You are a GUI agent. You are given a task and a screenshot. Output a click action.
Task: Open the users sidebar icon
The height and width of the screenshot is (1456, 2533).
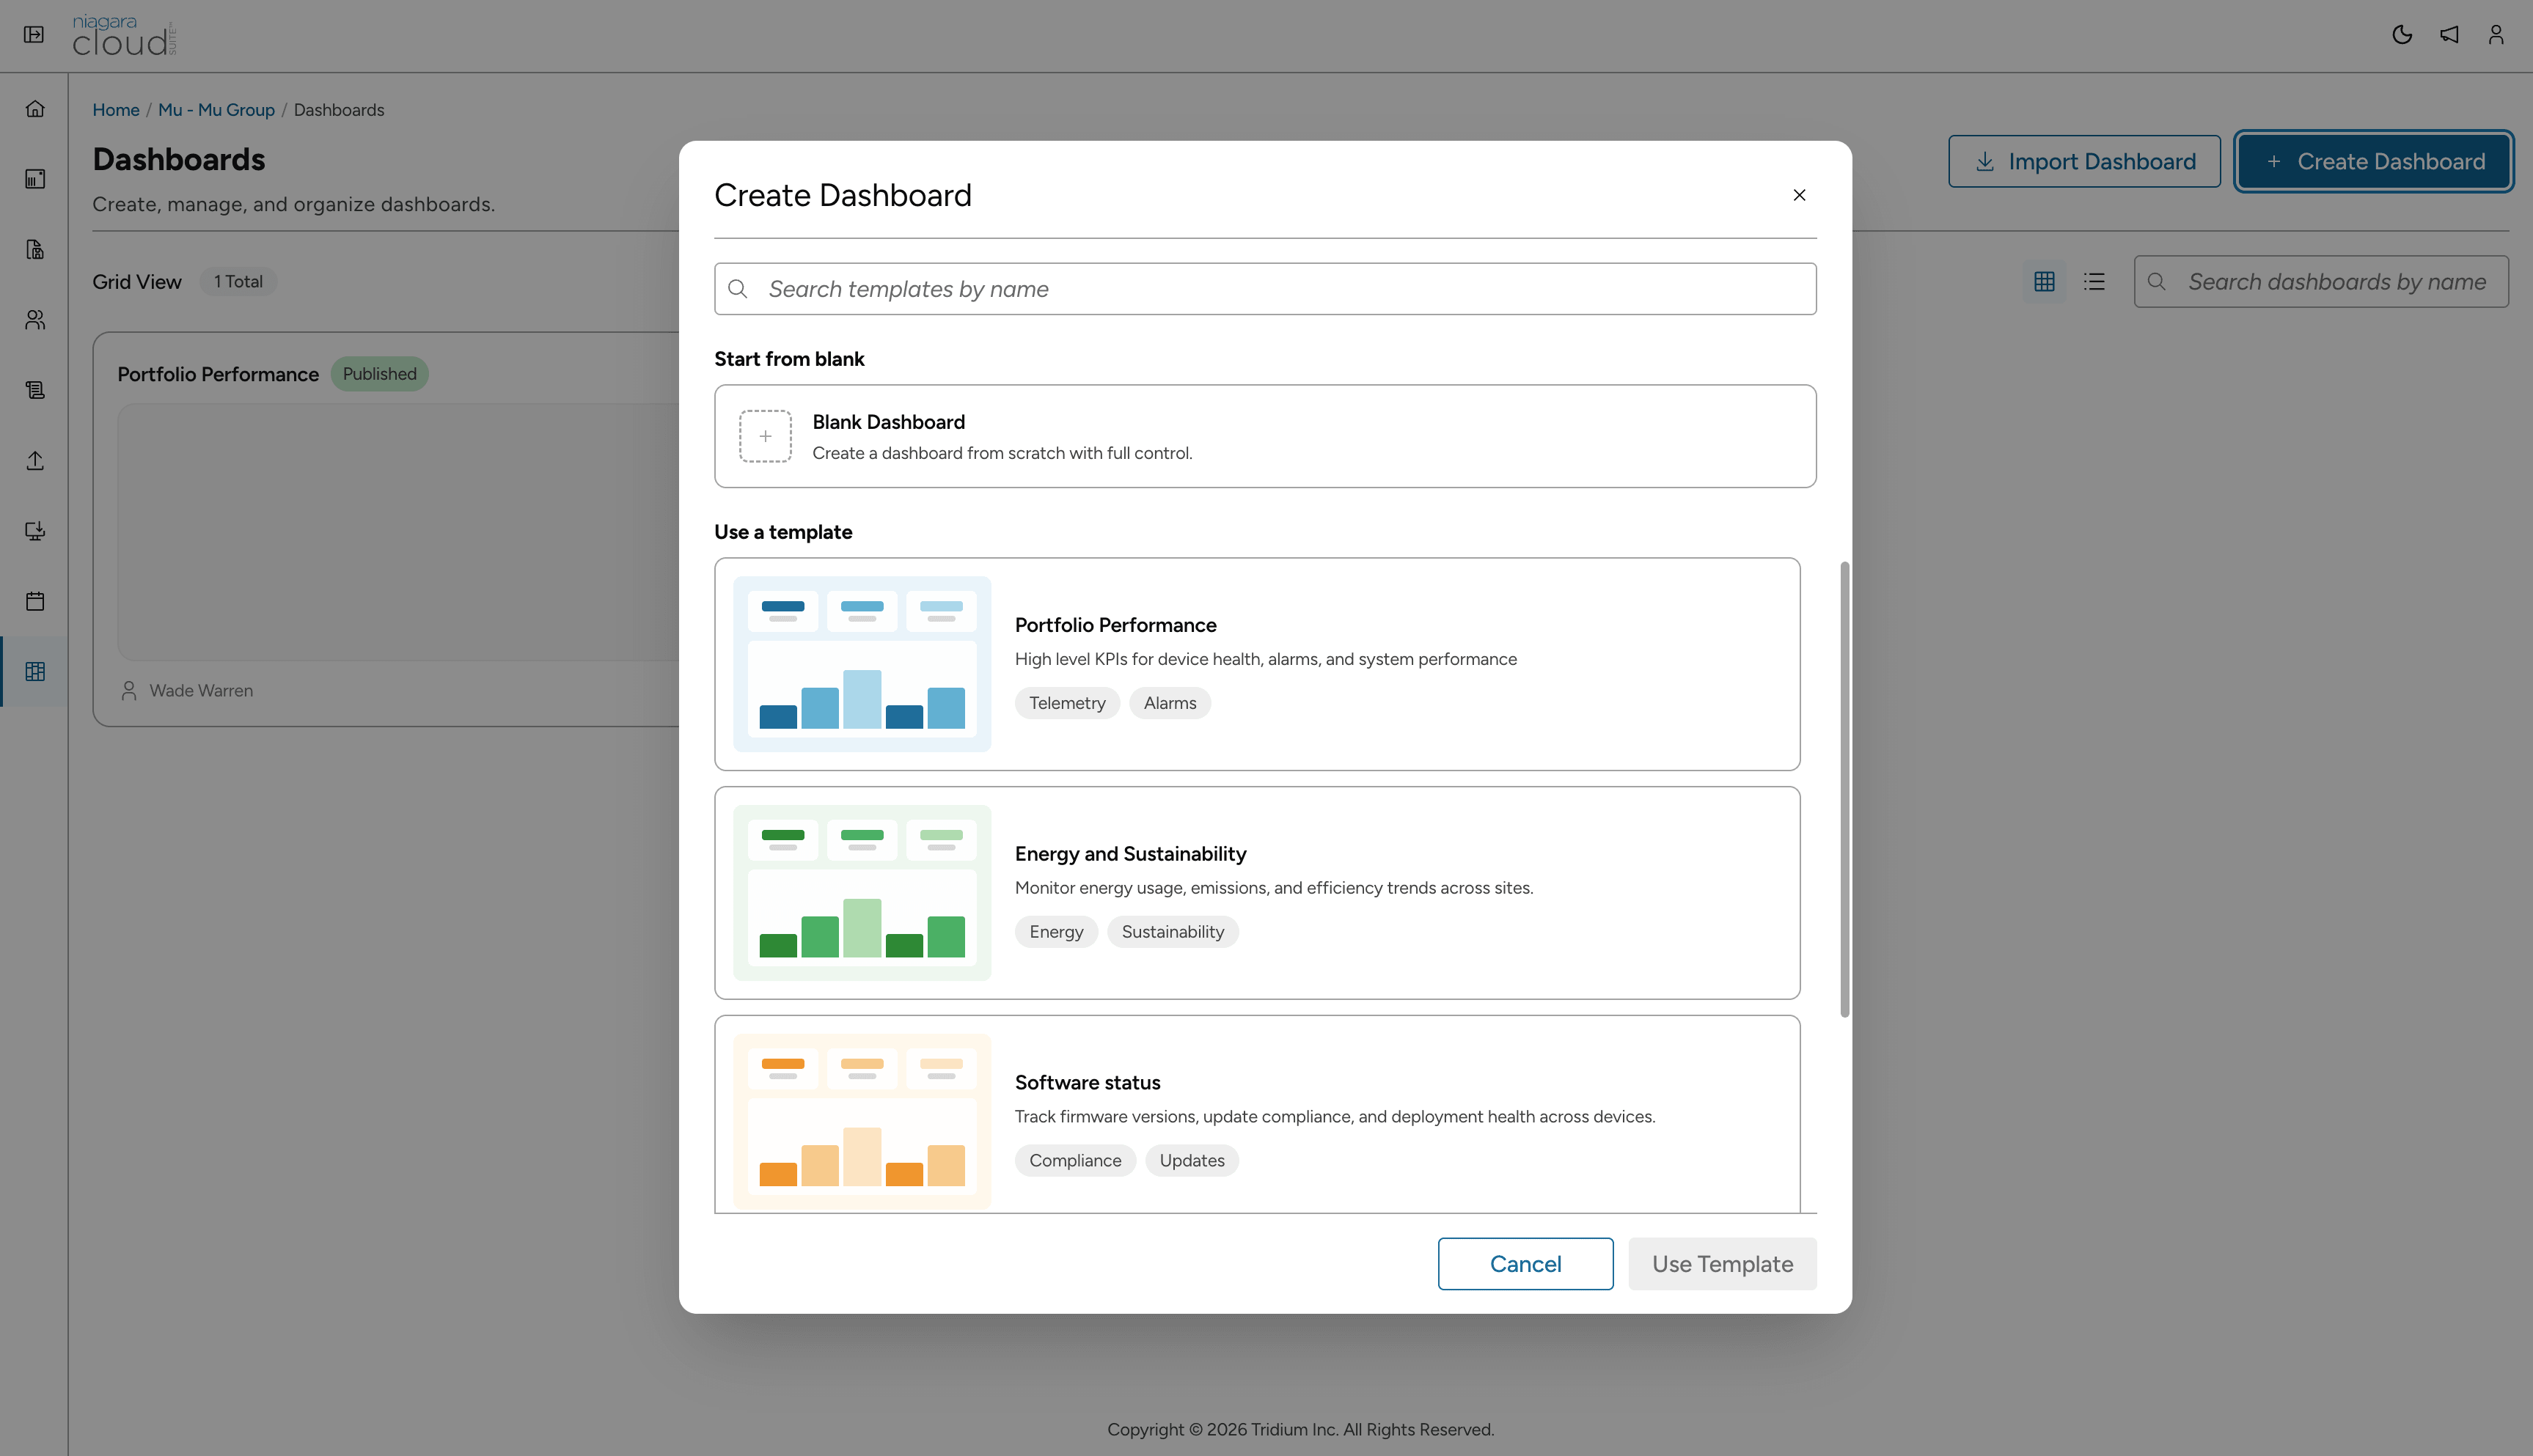click(35, 319)
